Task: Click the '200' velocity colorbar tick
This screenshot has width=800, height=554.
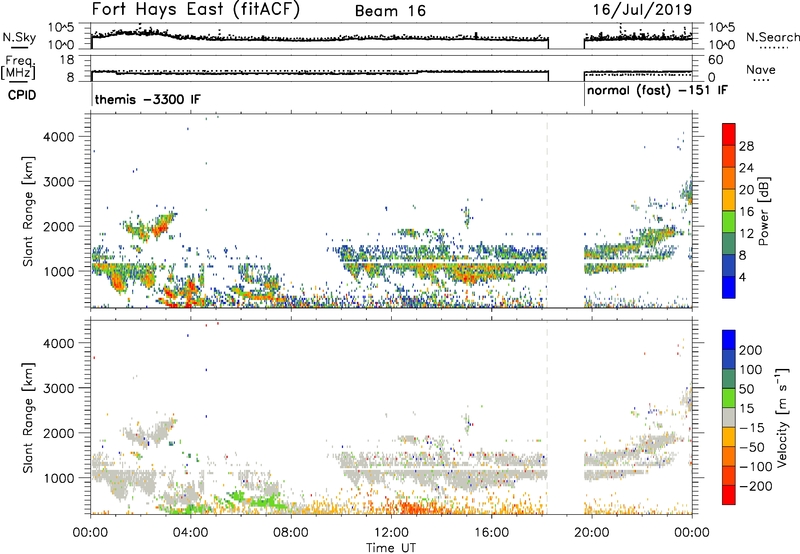Action: tap(751, 350)
